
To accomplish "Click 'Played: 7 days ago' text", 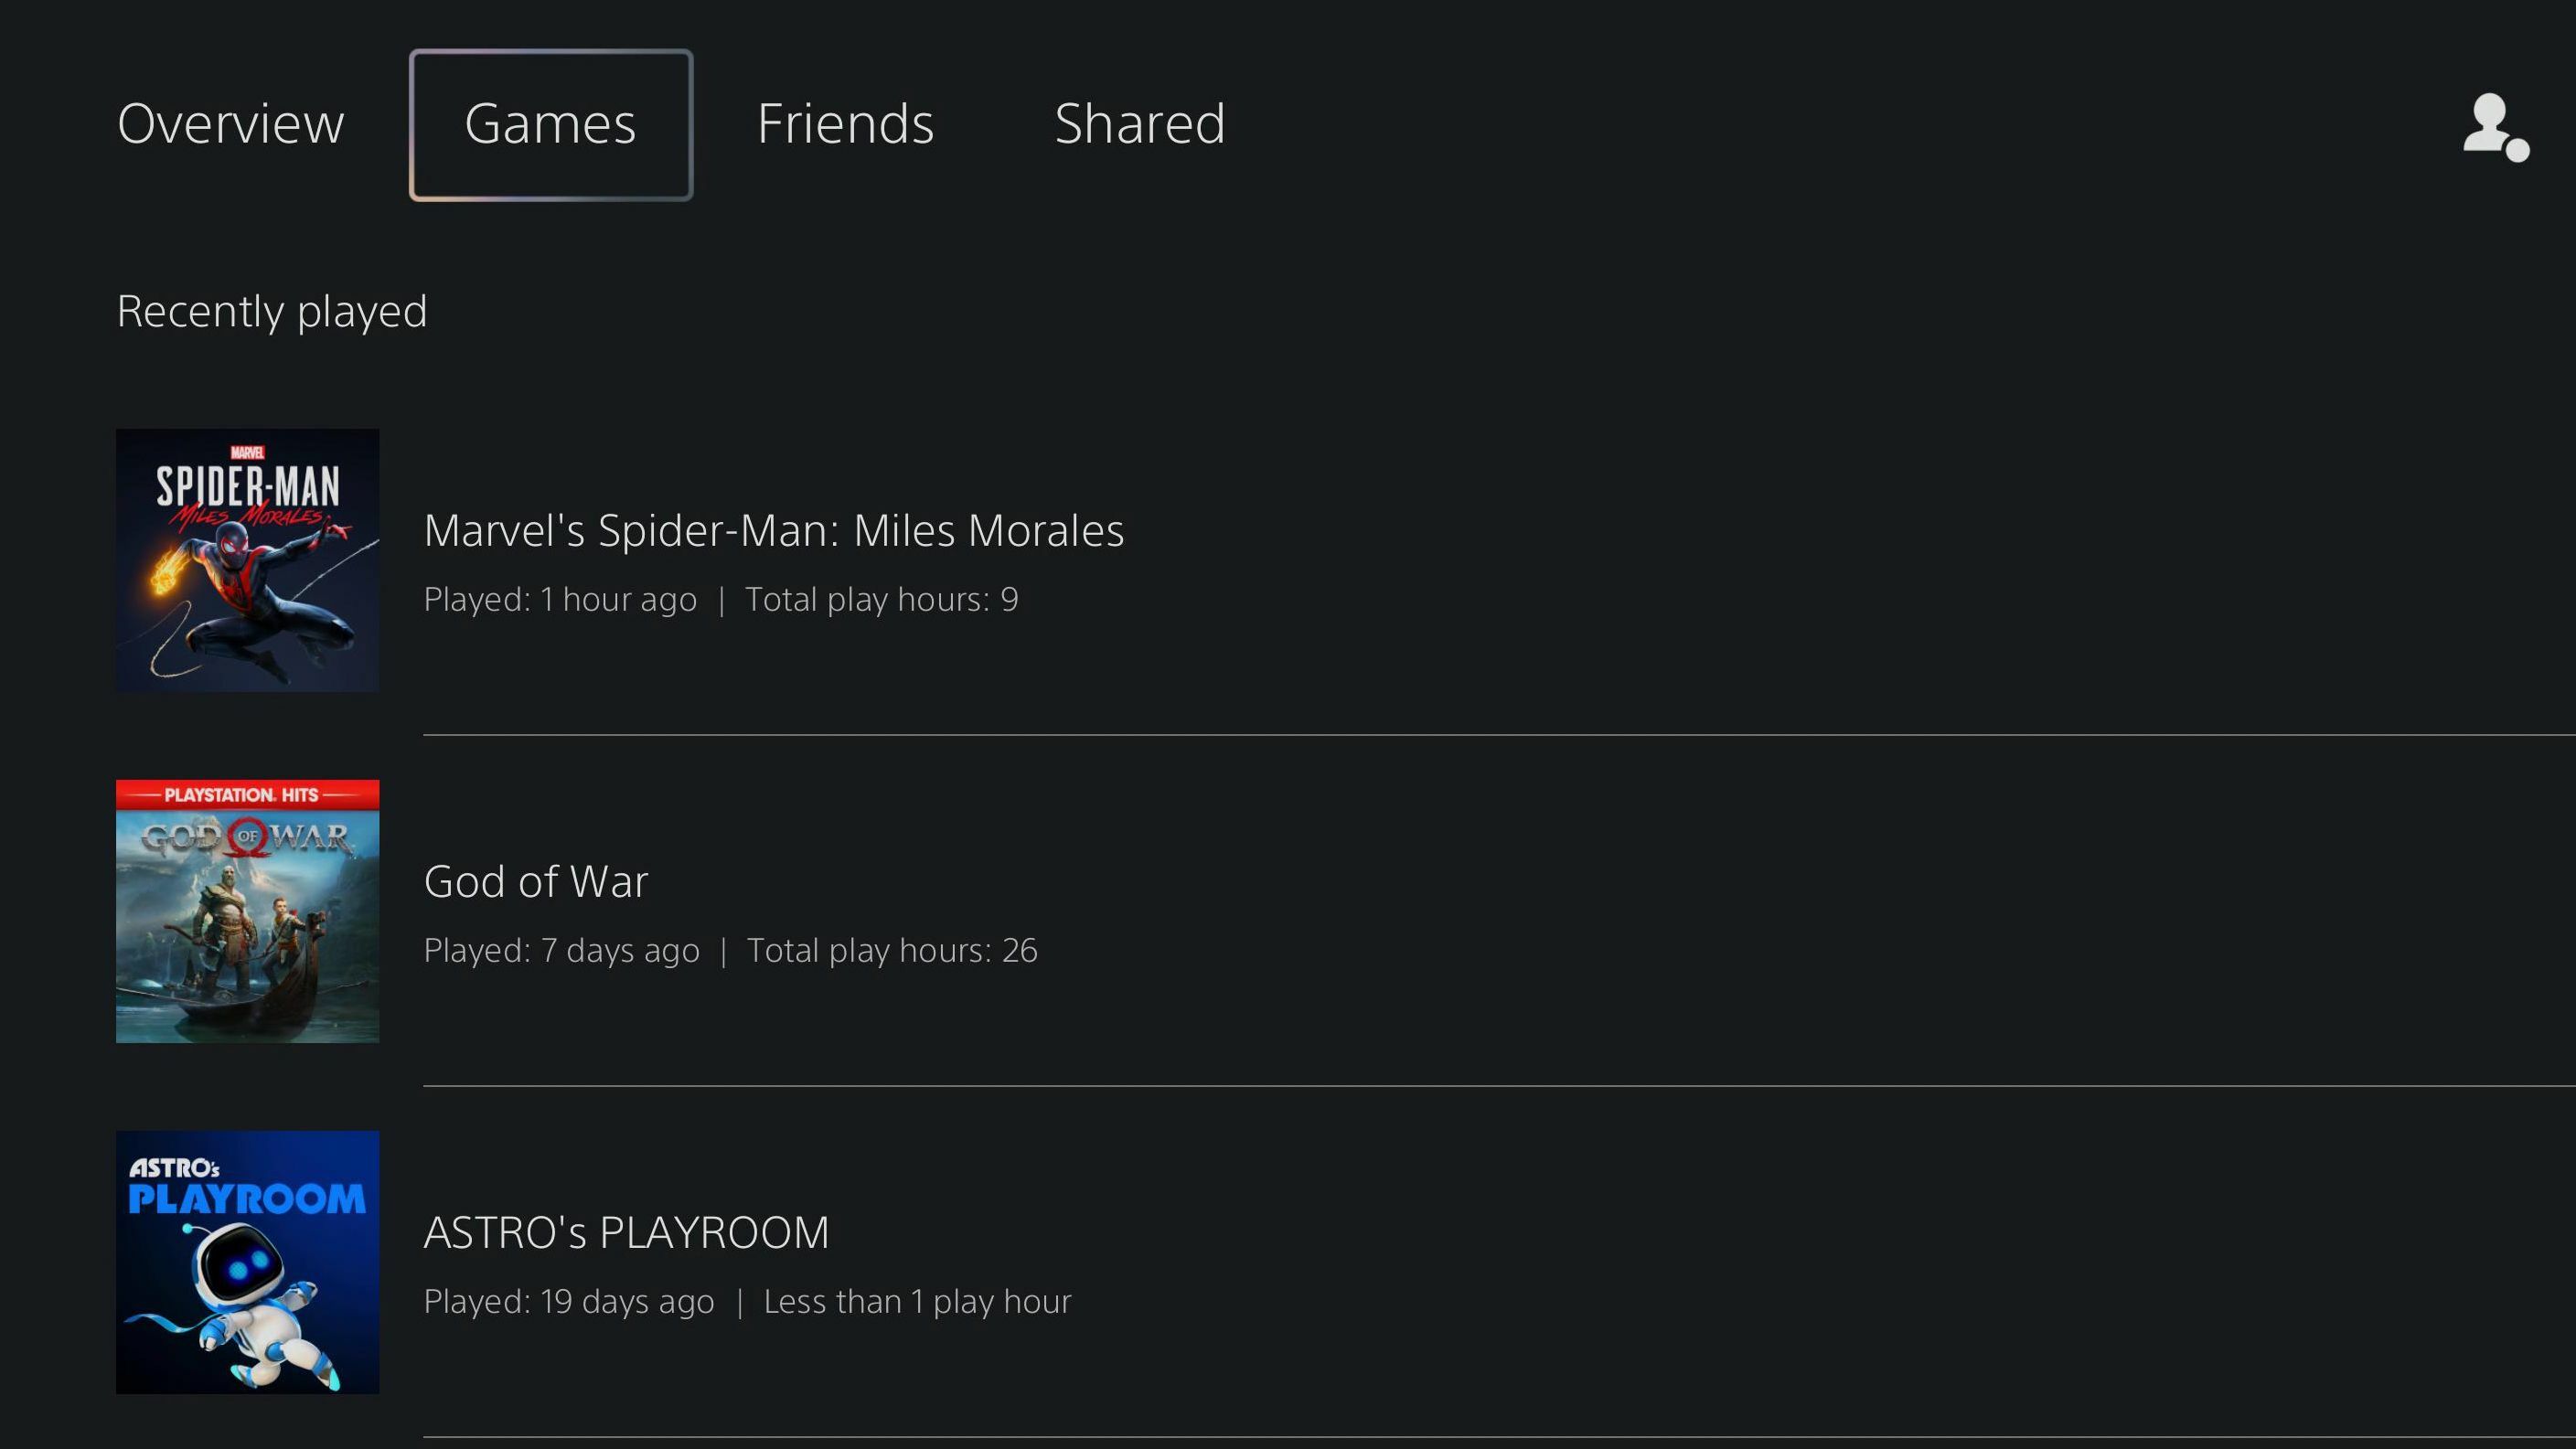I will (562, 950).
